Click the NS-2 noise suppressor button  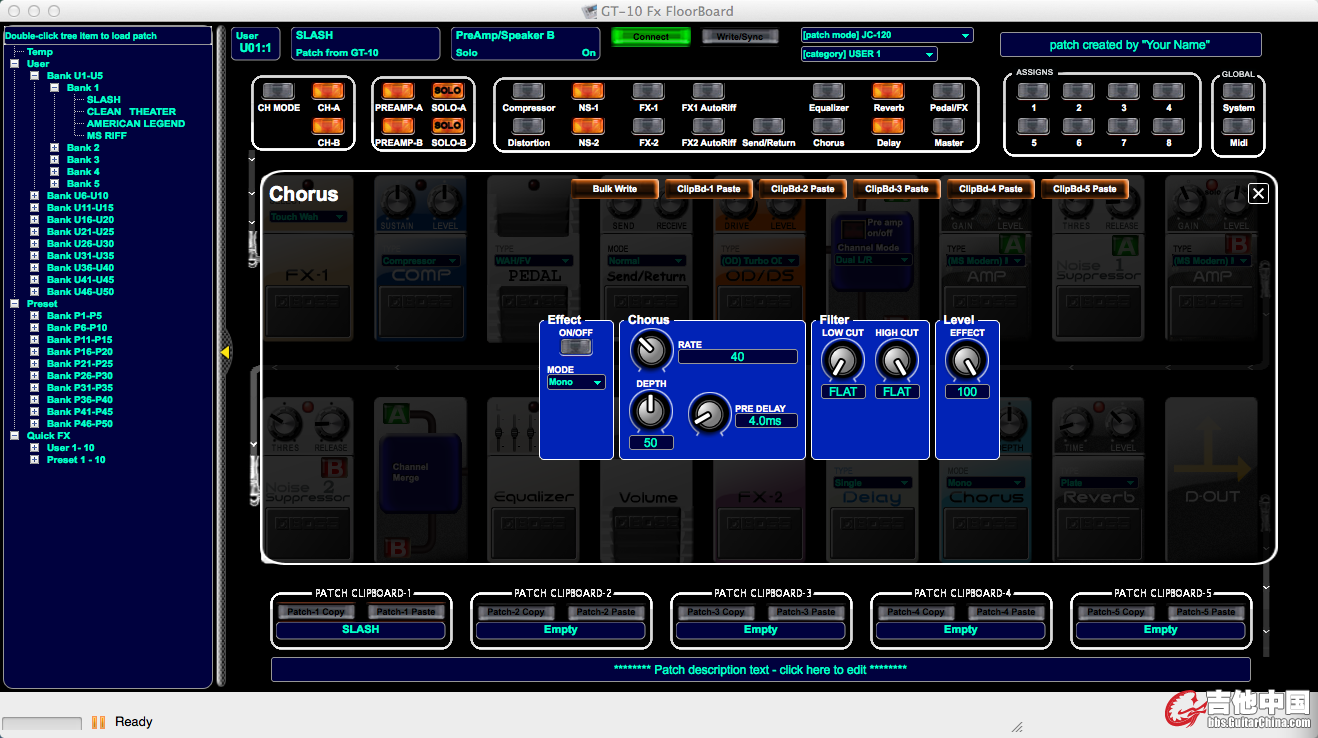(x=588, y=126)
